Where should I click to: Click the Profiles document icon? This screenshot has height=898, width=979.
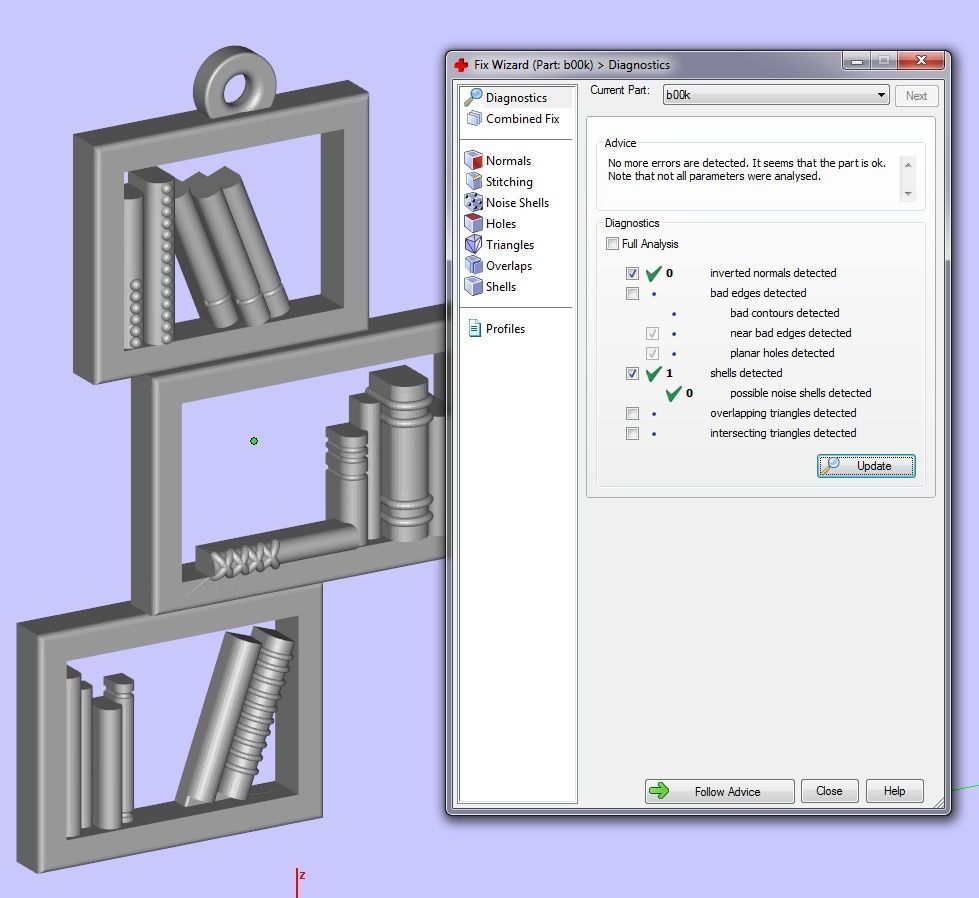475,328
